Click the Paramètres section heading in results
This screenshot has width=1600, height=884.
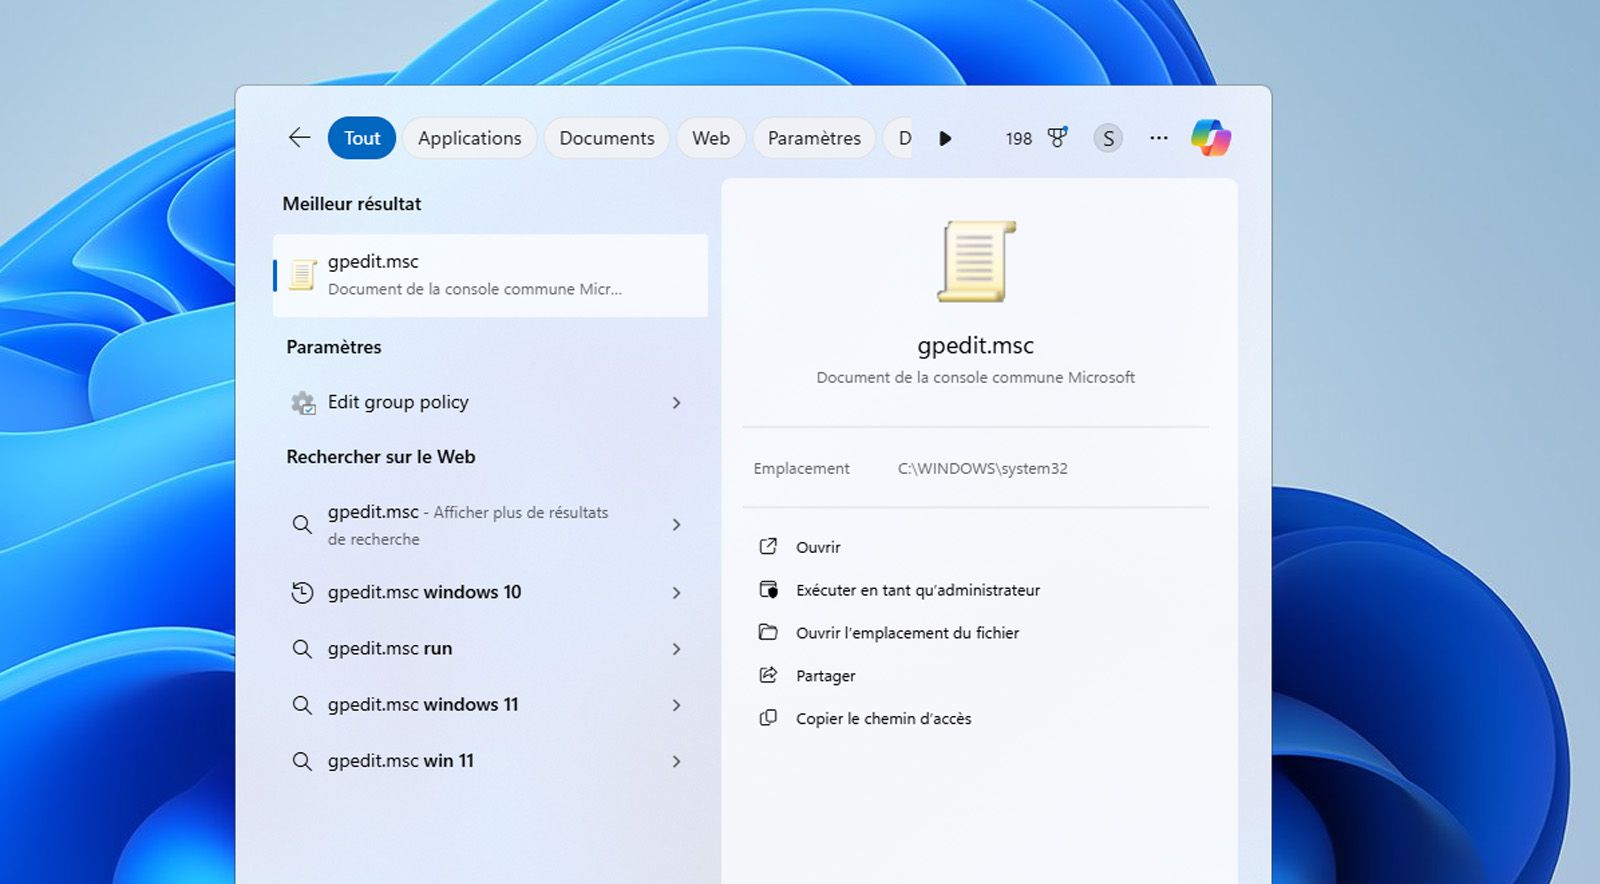coord(334,347)
